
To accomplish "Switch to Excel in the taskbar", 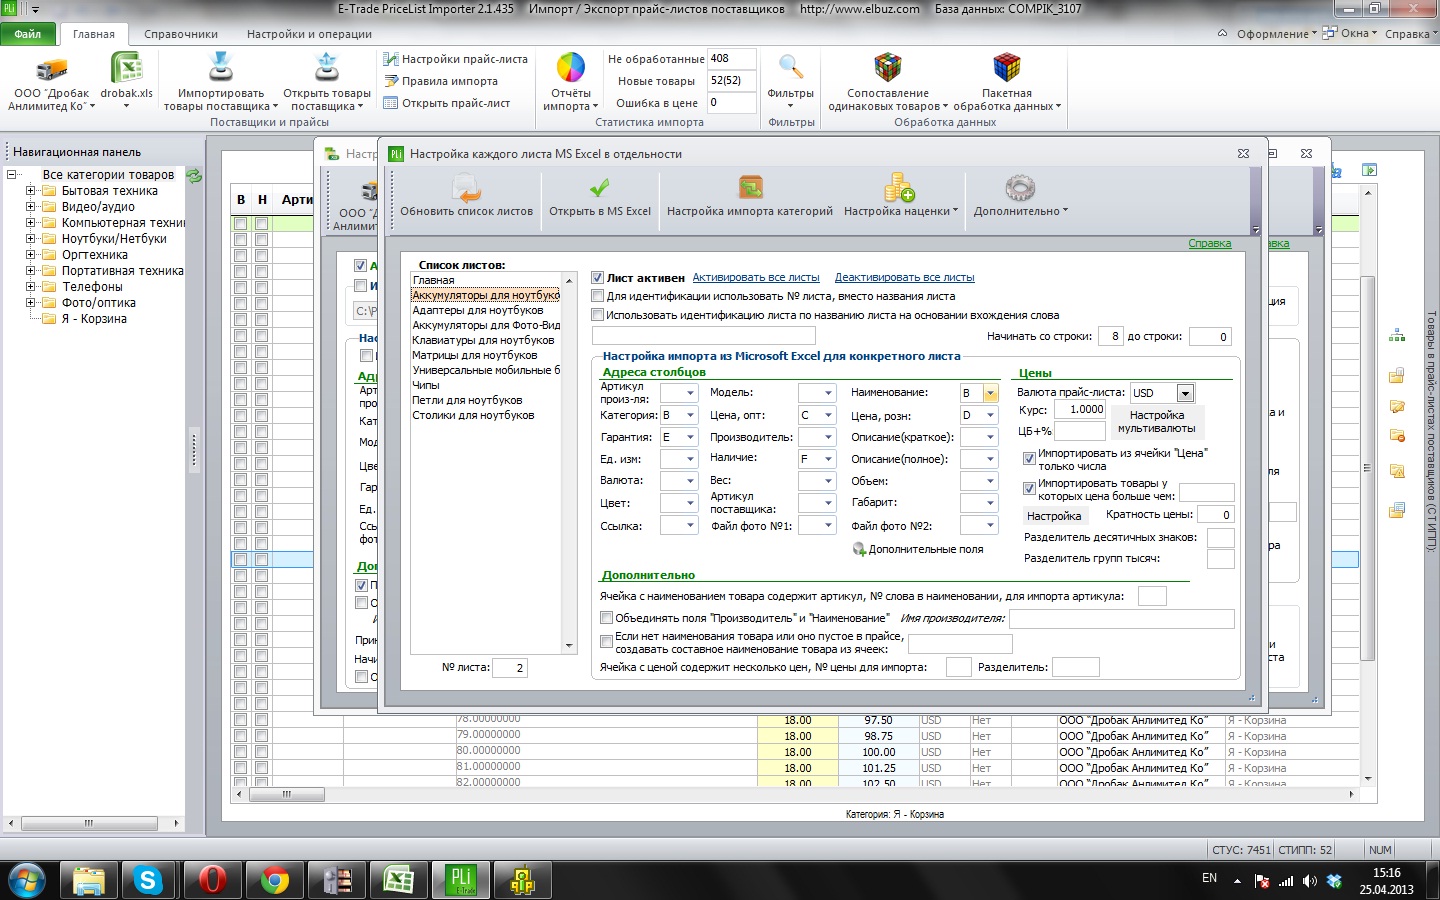I will click(x=399, y=880).
